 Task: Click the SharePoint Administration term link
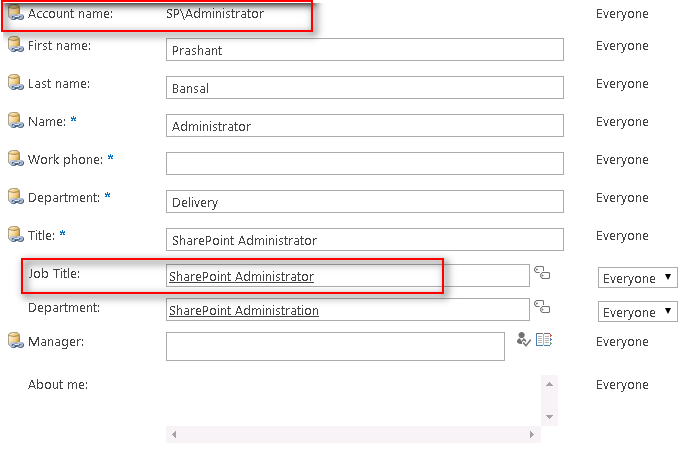click(244, 311)
